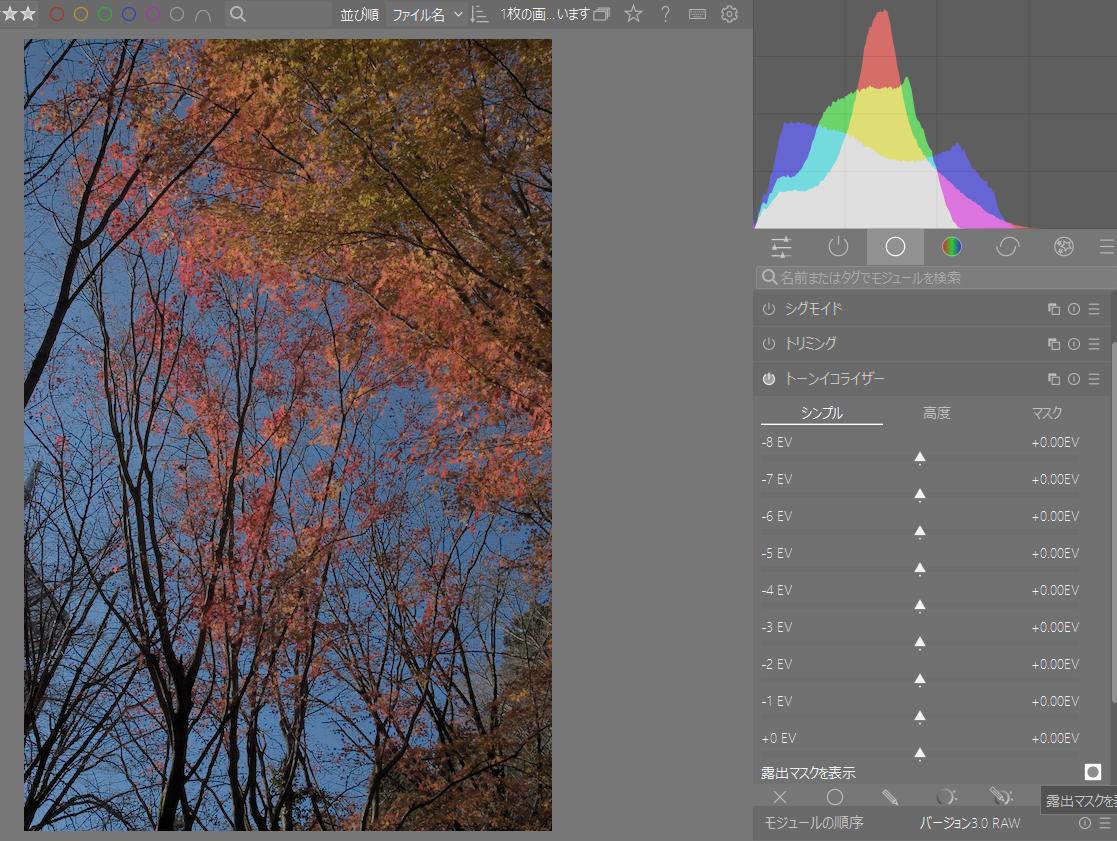Screen dimensions: 1117x841
Task: Click the モジュールの順序 label
Action: click(814, 823)
